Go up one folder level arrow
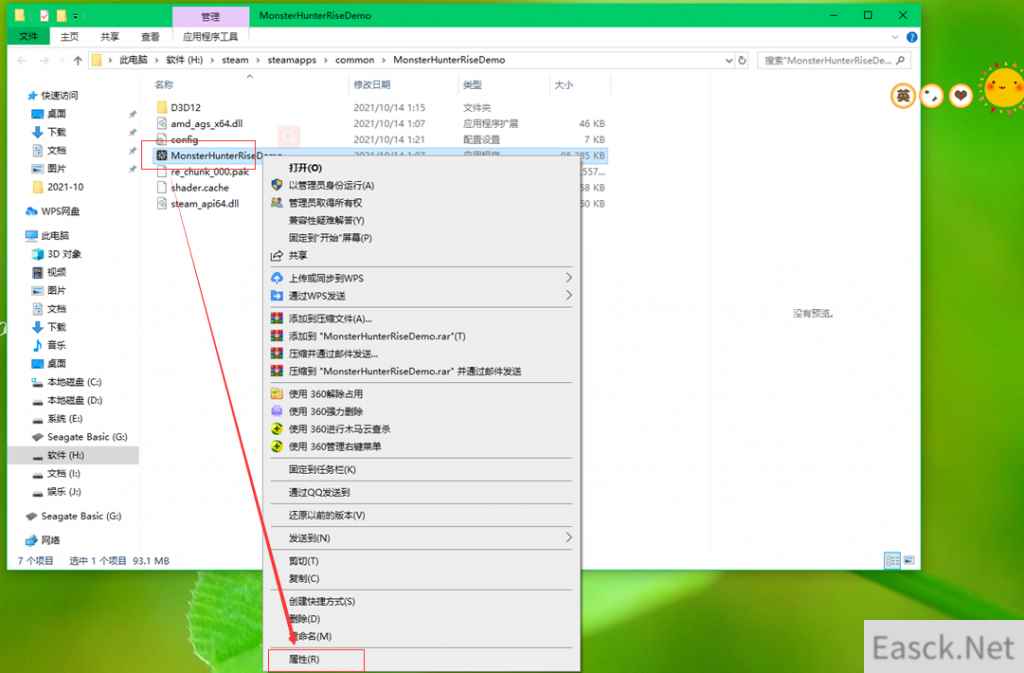Image resolution: width=1024 pixels, height=673 pixels. (x=78, y=60)
